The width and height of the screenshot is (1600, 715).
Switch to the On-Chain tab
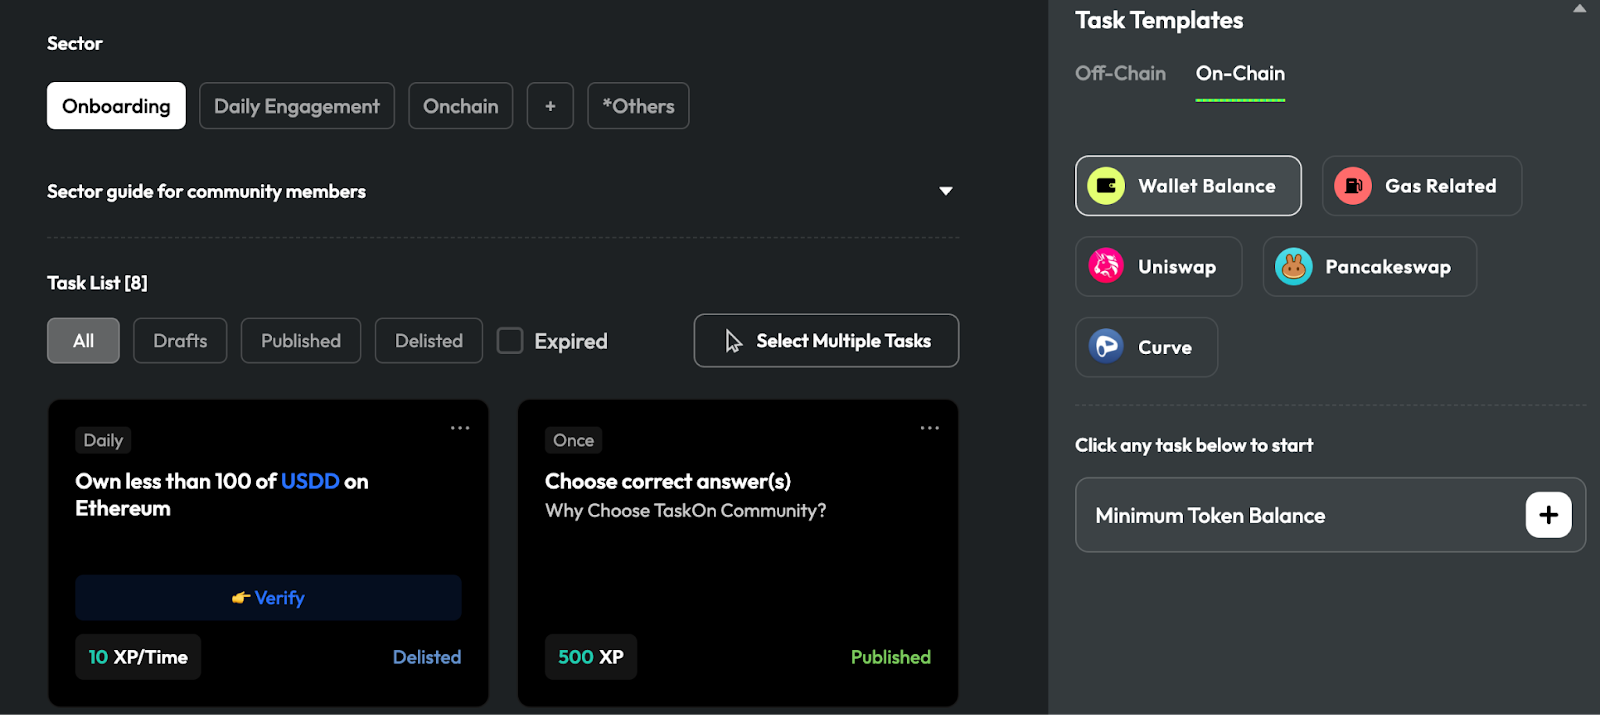pos(1240,73)
